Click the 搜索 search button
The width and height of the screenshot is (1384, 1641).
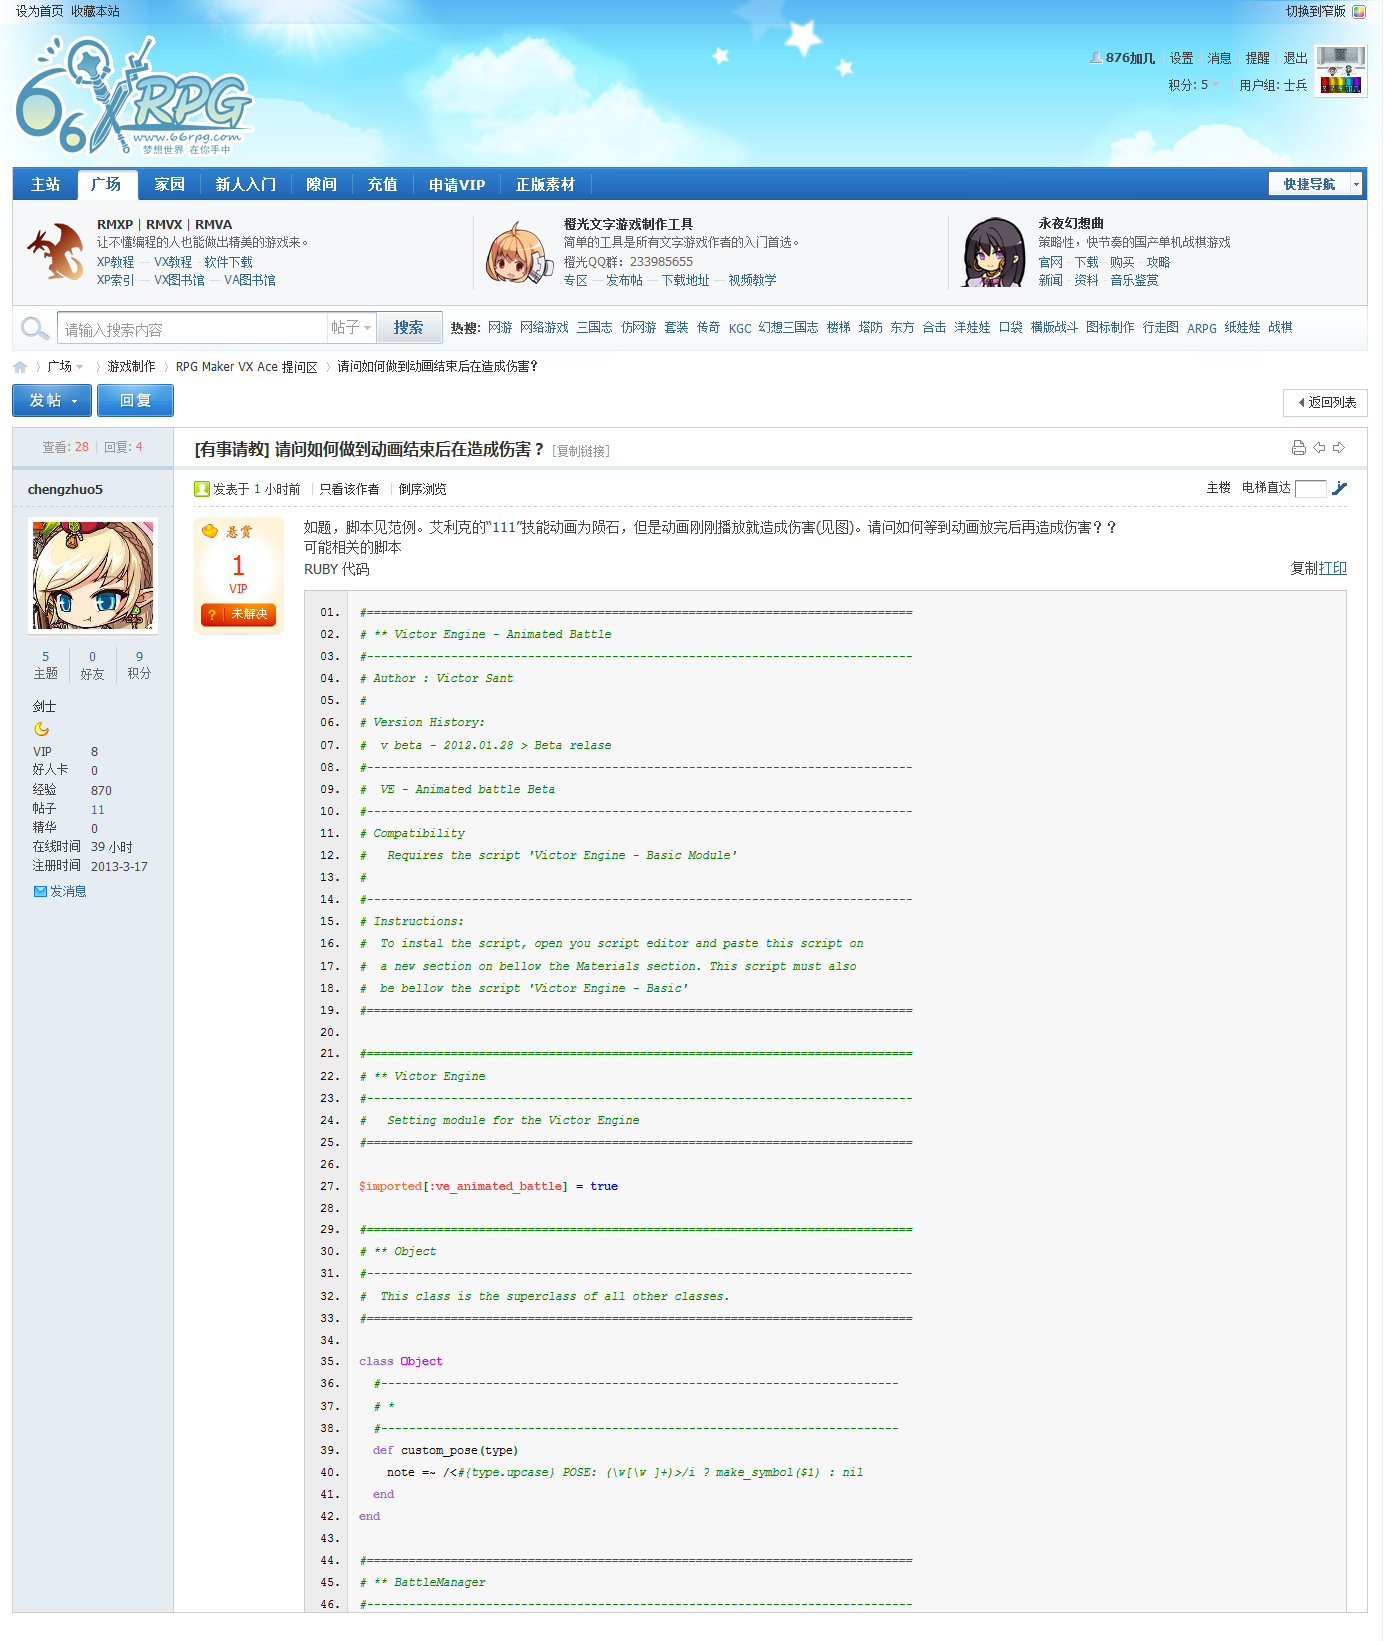408,327
